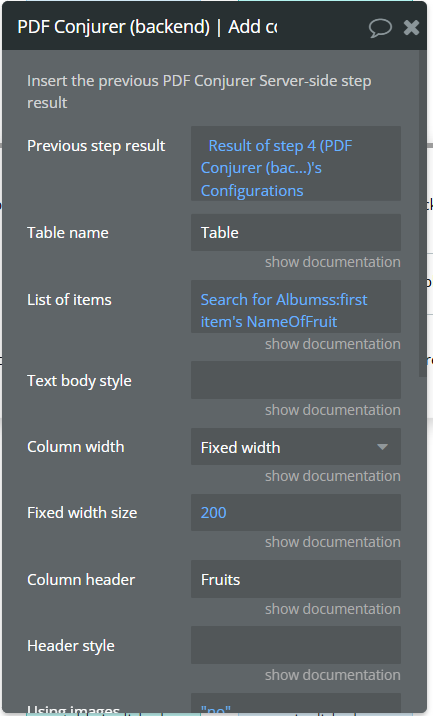The width and height of the screenshot is (433, 716).
Task: Edit the Fixed width size value 200
Action: coord(296,512)
